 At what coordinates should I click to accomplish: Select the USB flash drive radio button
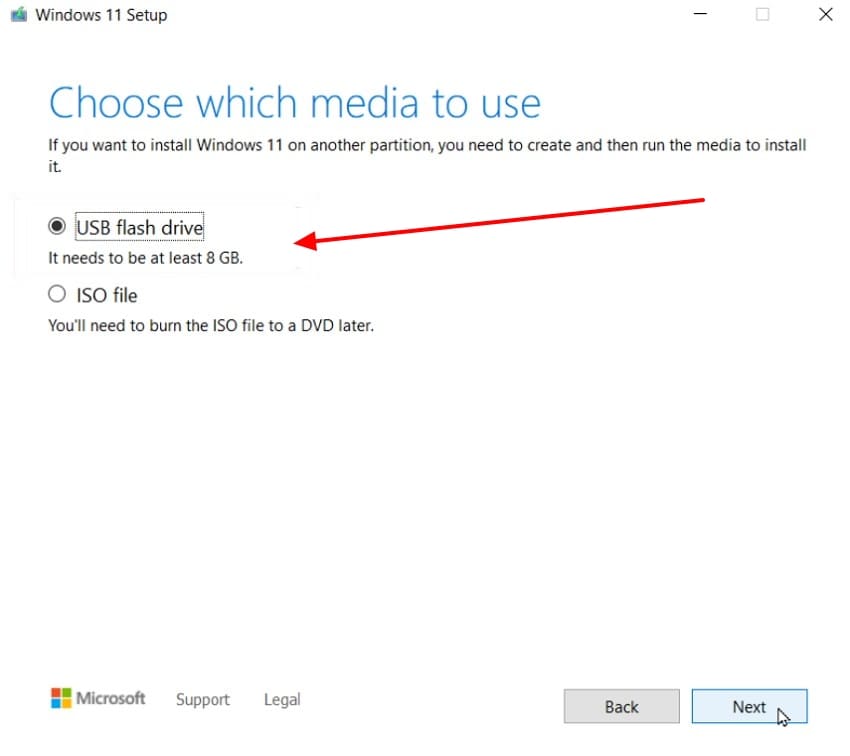pyautogui.click(x=57, y=227)
